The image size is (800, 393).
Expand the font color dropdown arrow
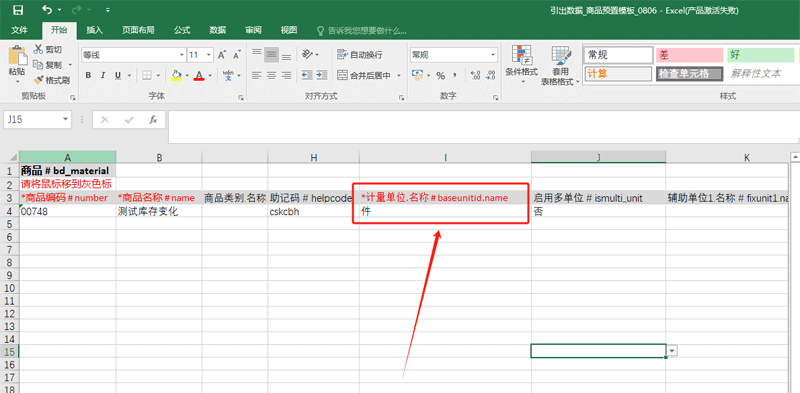point(210,76)
